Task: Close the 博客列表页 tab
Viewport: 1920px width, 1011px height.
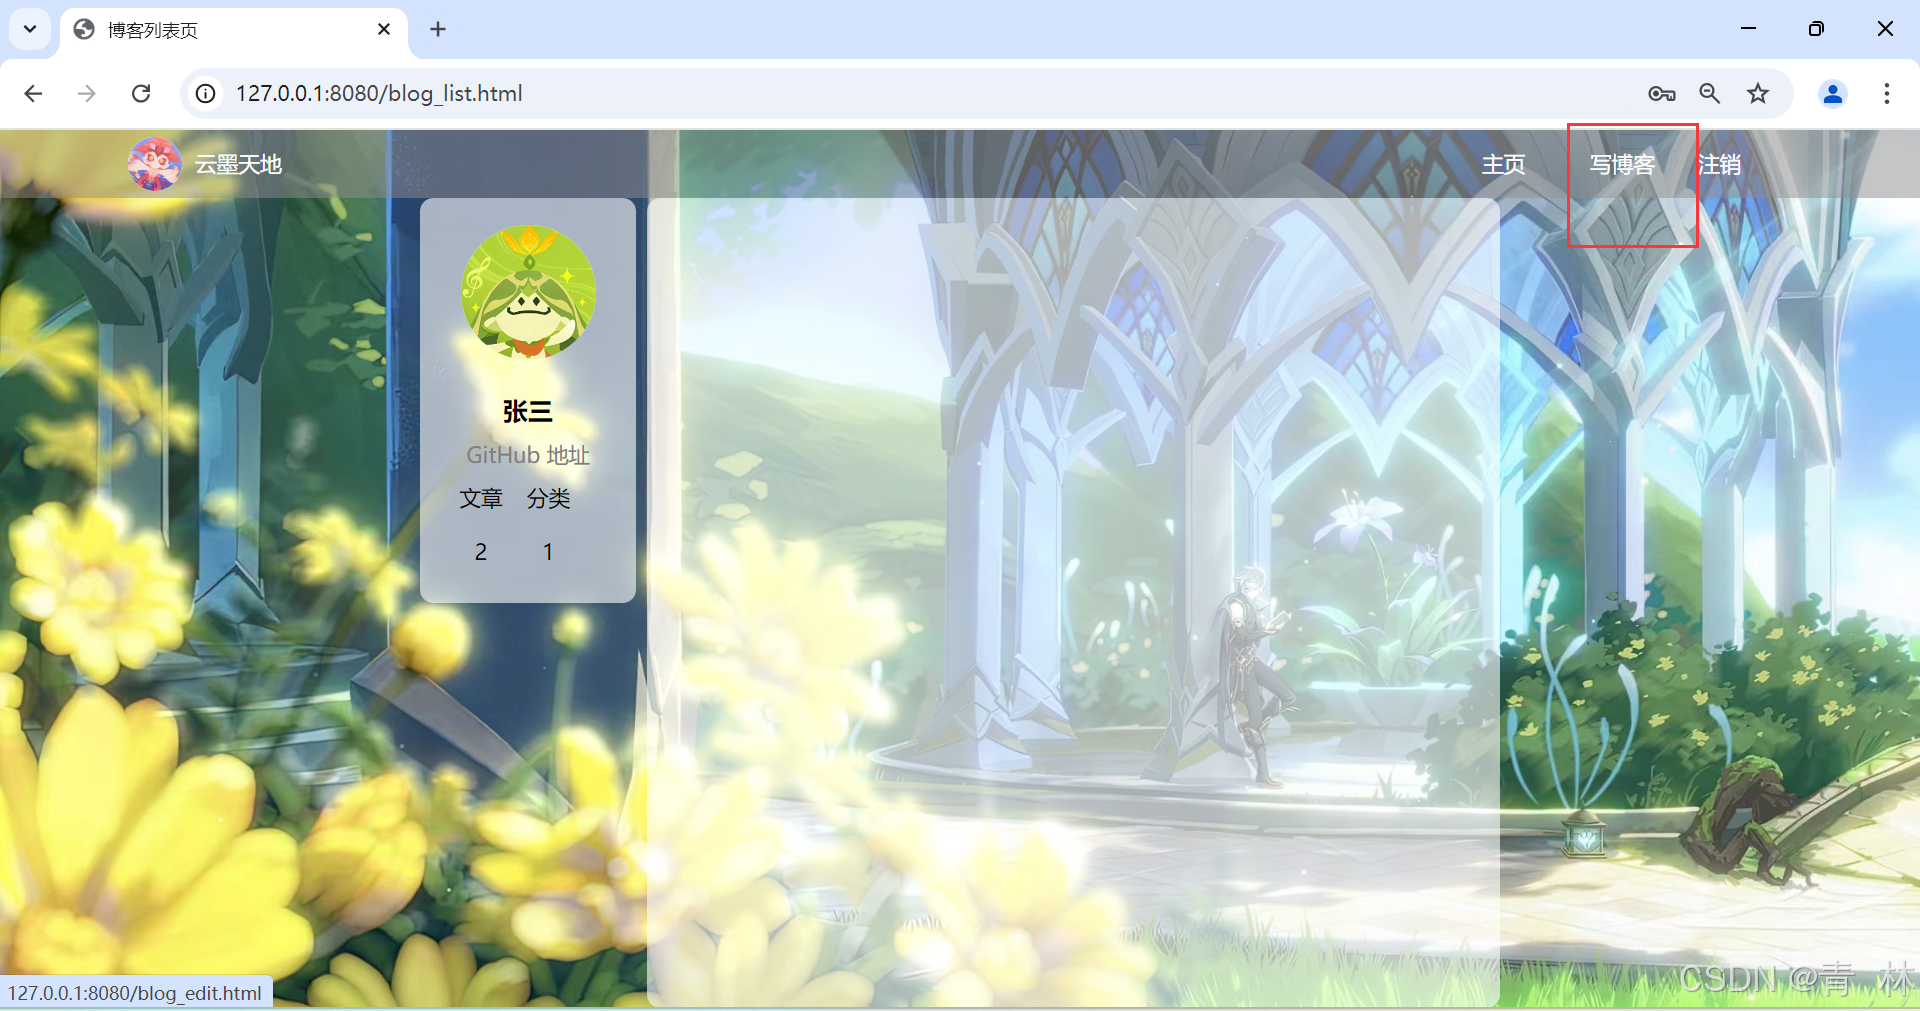Action: click(x=384, y=29)
